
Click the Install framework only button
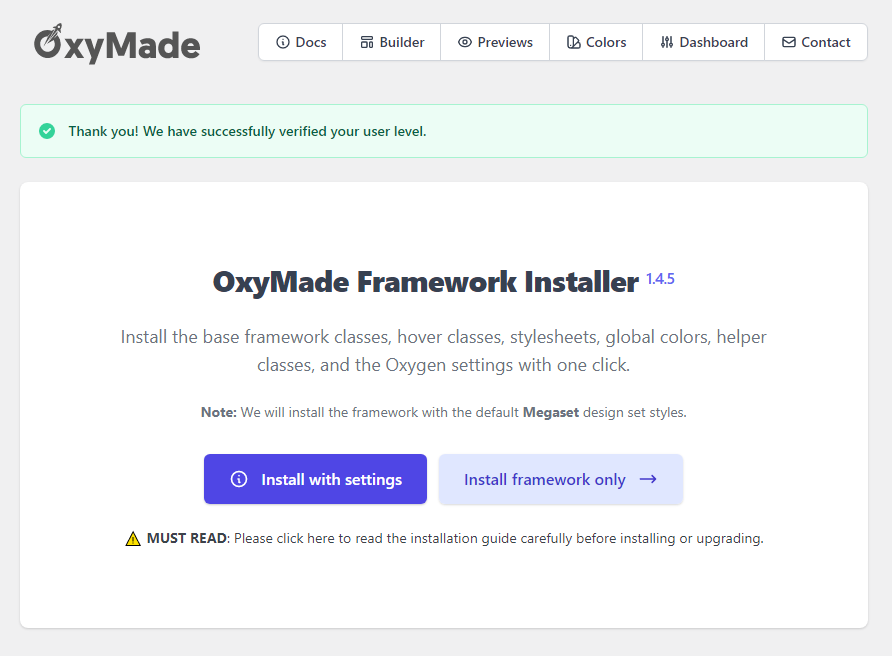(x=560, y=479)
